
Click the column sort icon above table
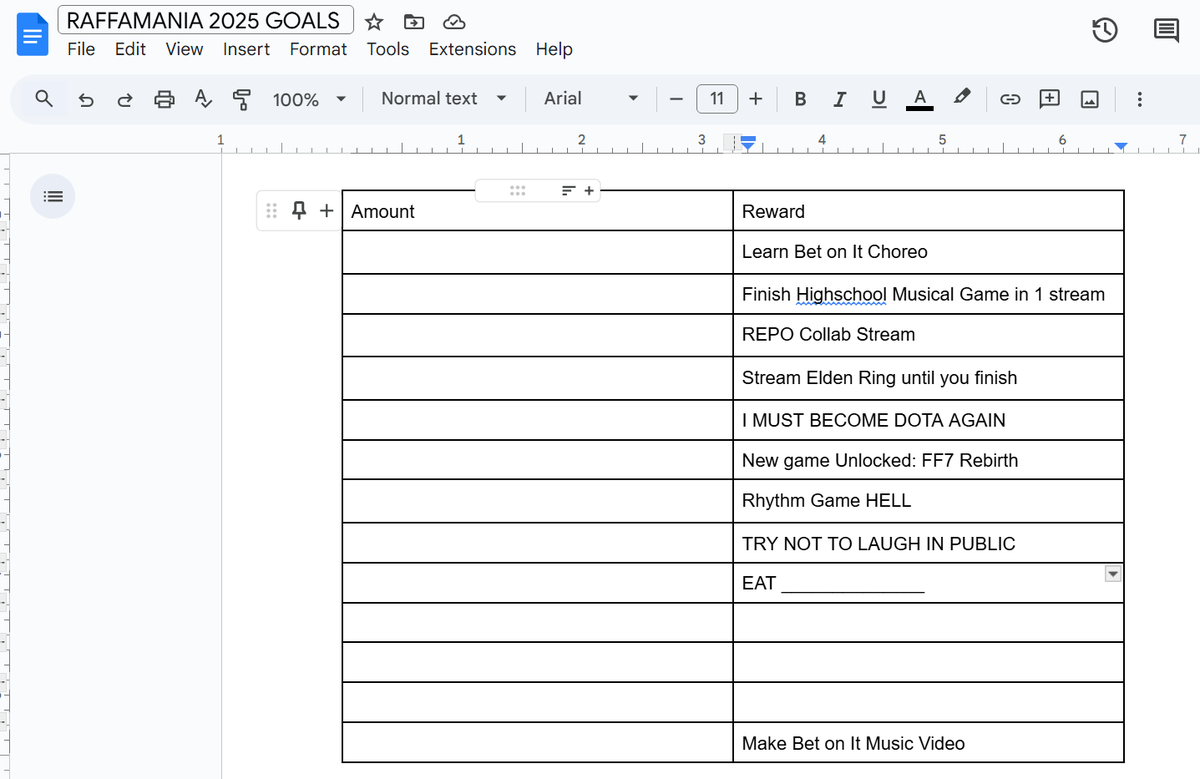point(567,190)
